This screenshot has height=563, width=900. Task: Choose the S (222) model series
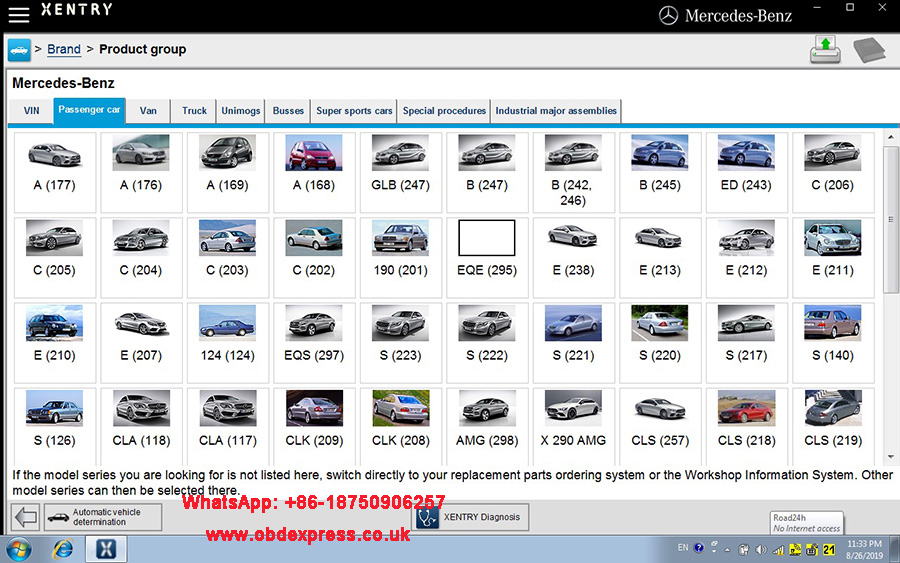487,343
